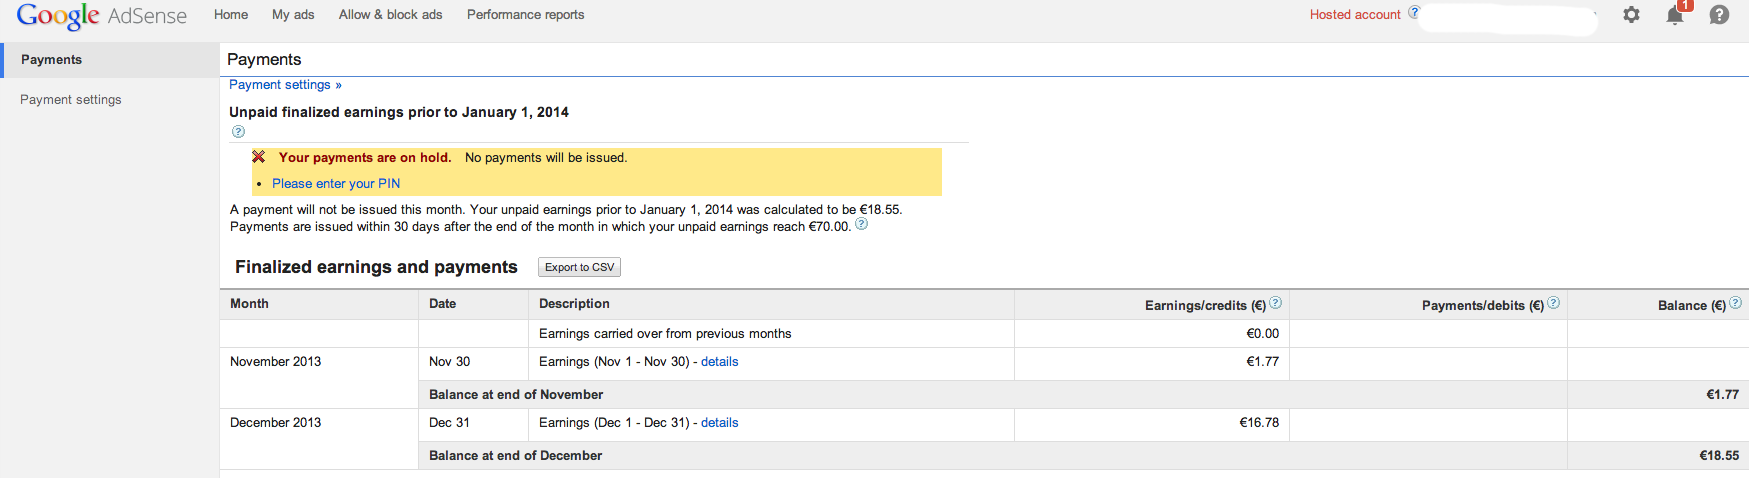Click the Payment settings » link
Screen dimensions: 1749x478
(285, 85)
